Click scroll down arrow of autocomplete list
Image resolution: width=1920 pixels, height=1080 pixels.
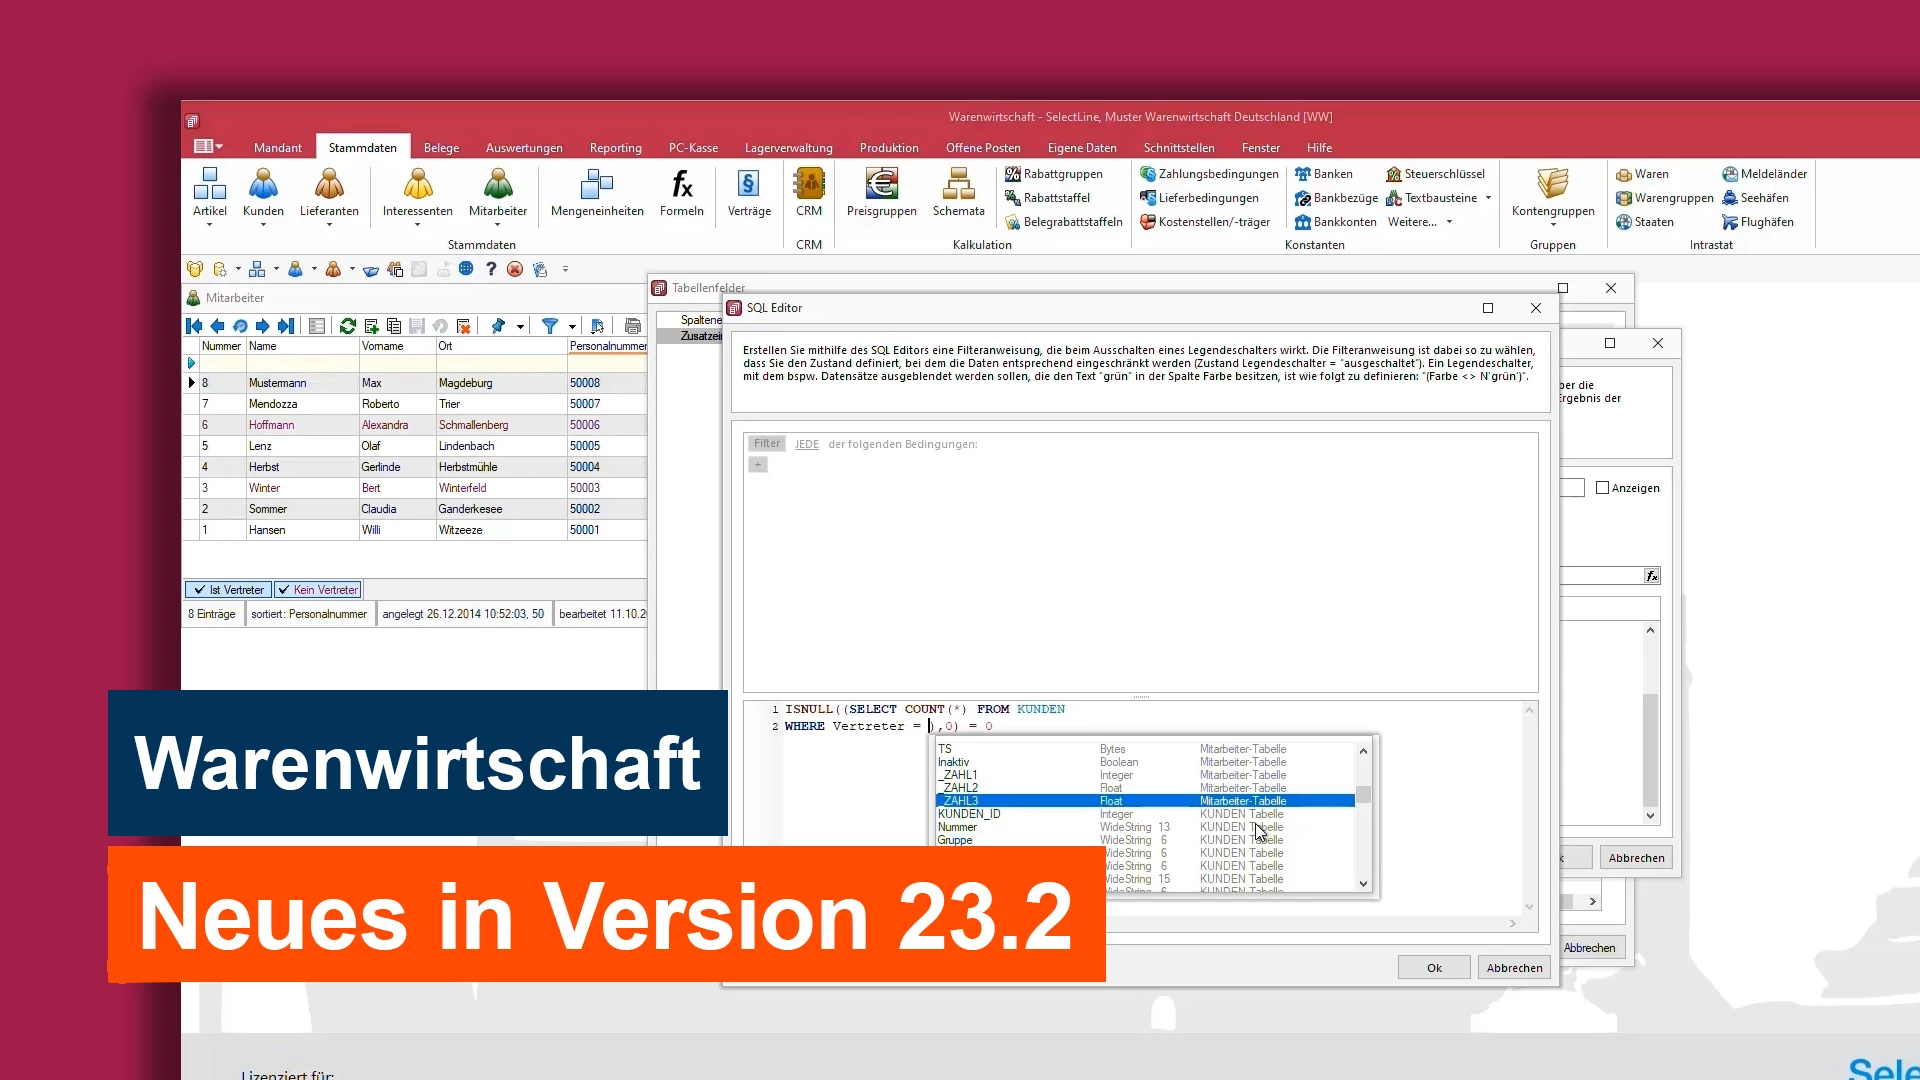pos(1363,884)
